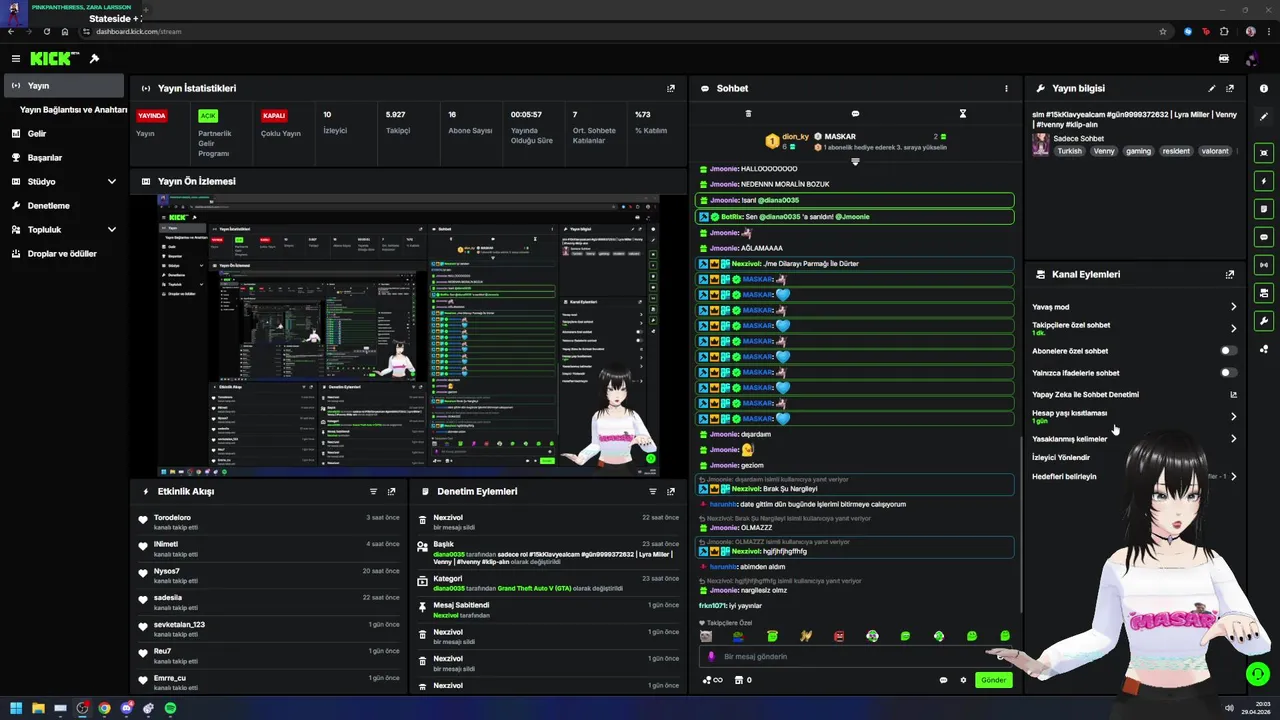
Task: Click the Turkish stream tag
Action: point(1070,151)
